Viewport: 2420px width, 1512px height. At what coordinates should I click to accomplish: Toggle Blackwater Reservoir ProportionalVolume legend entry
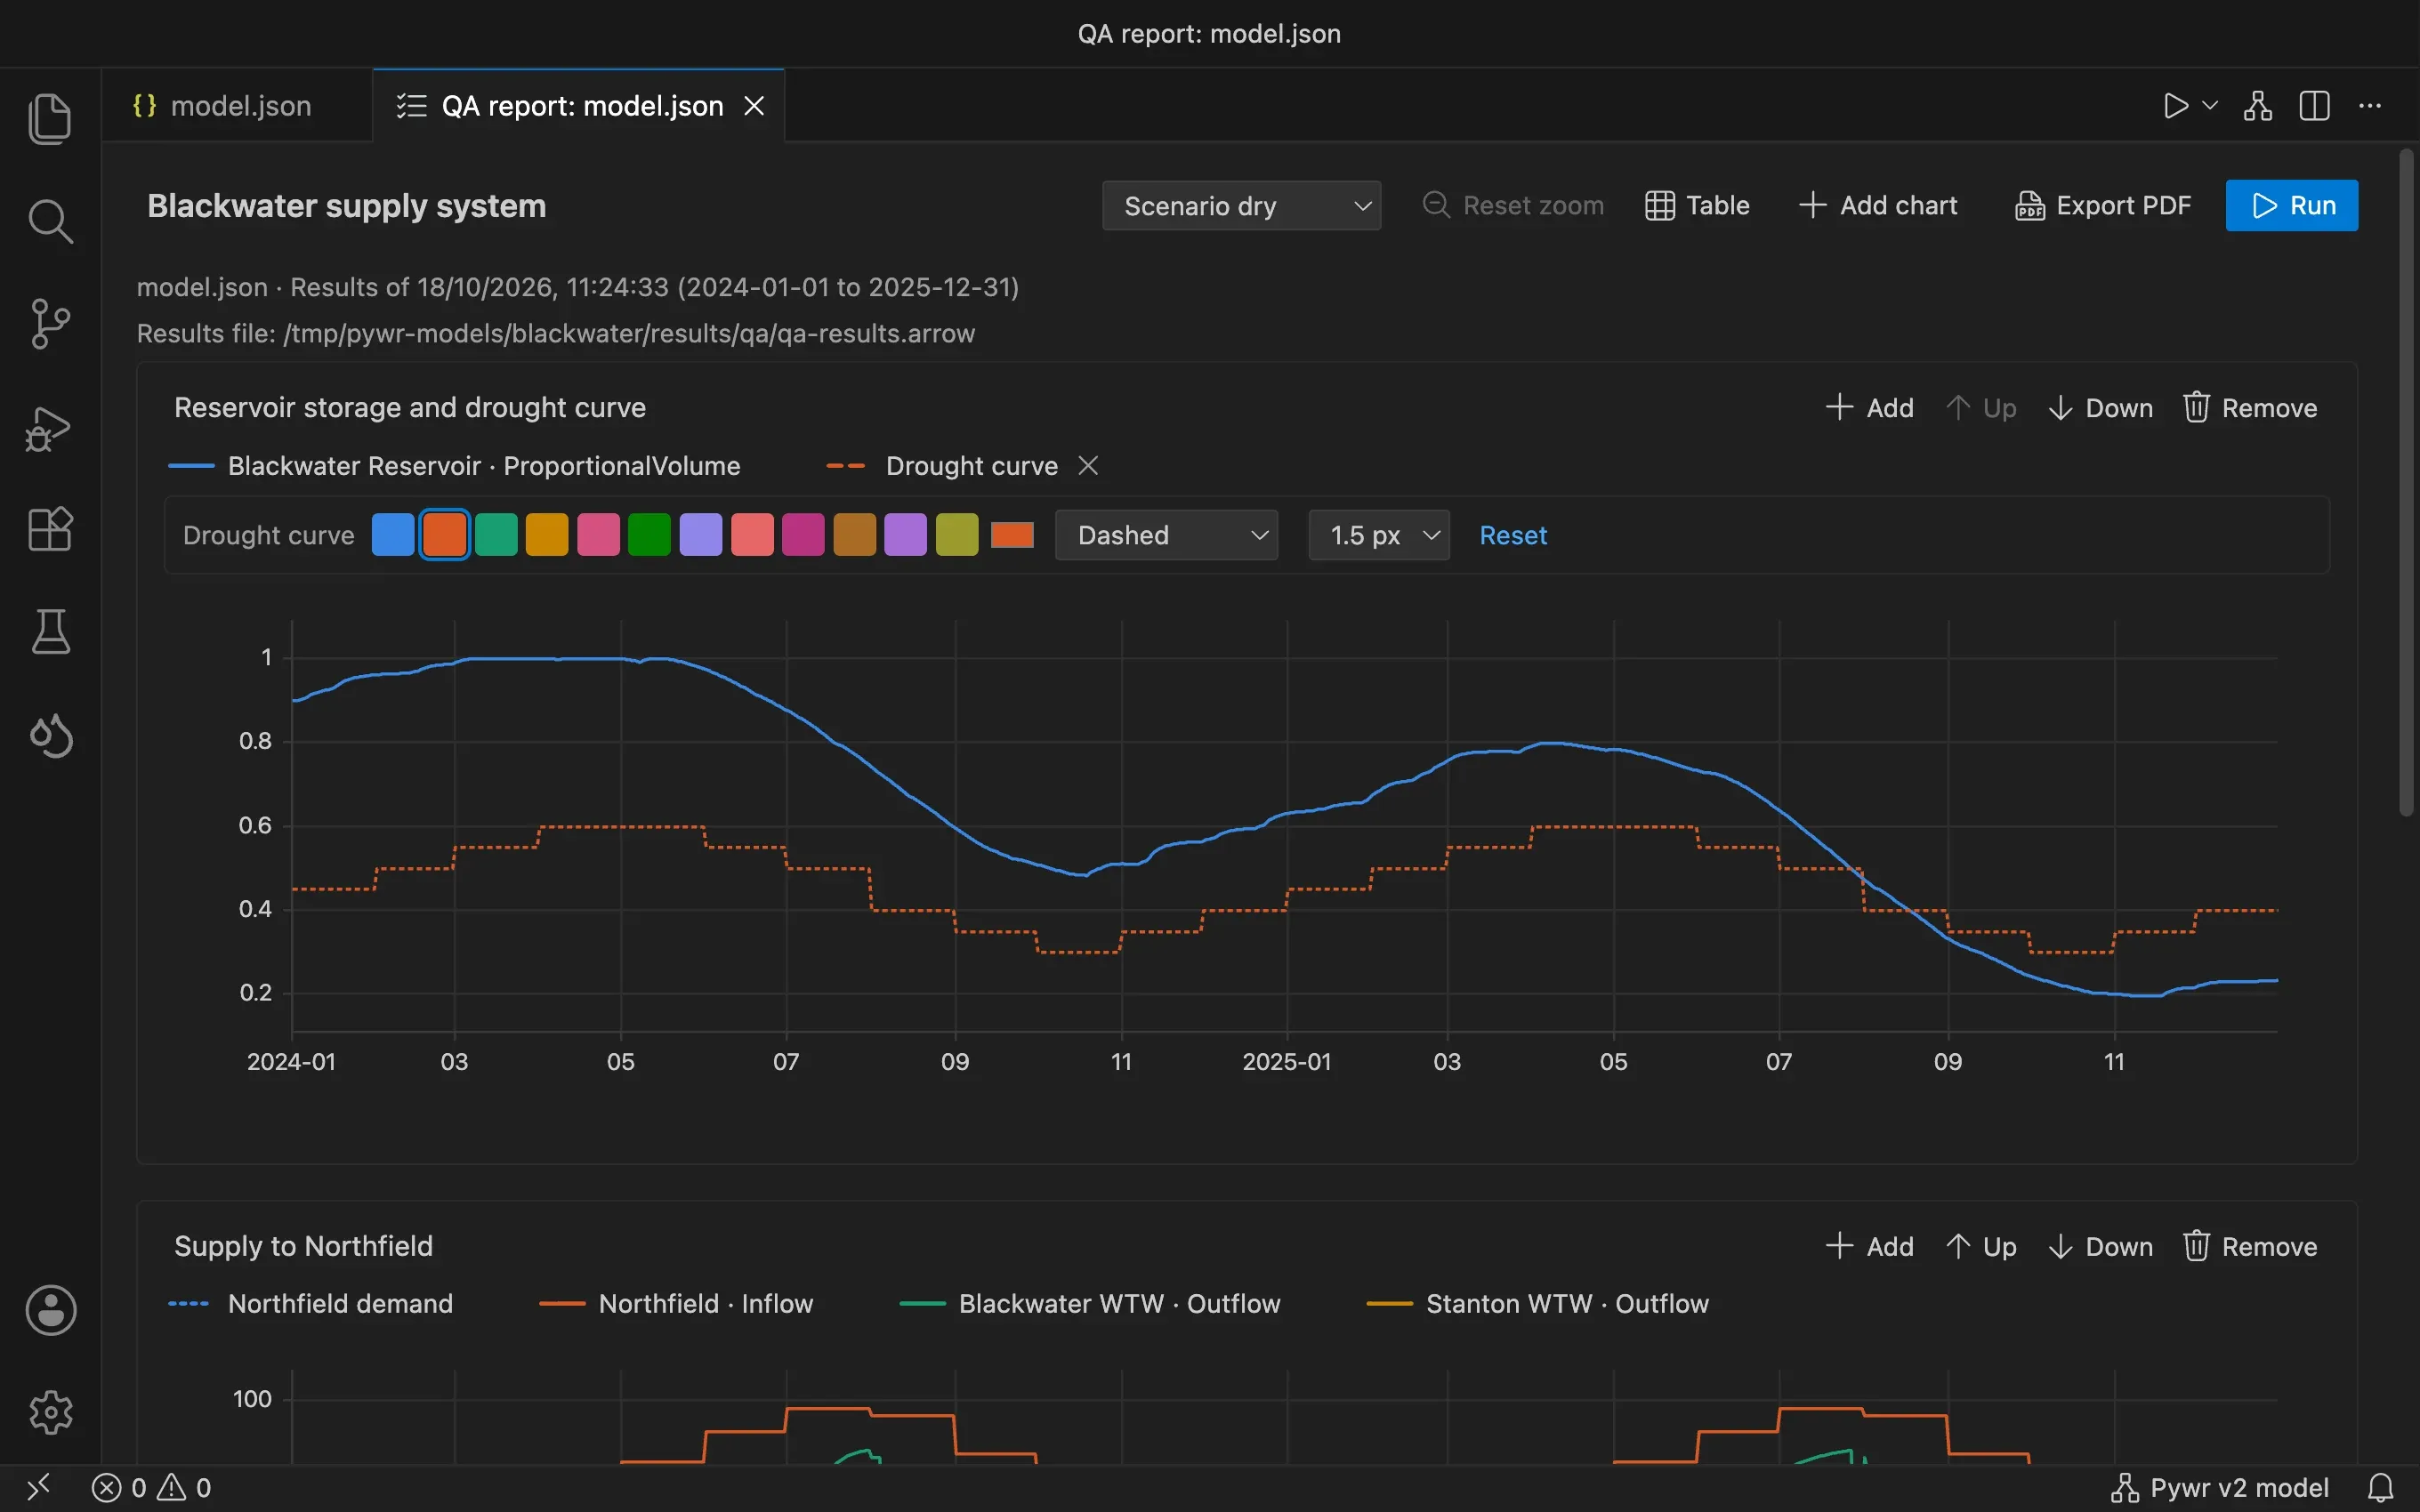point(454,466)
